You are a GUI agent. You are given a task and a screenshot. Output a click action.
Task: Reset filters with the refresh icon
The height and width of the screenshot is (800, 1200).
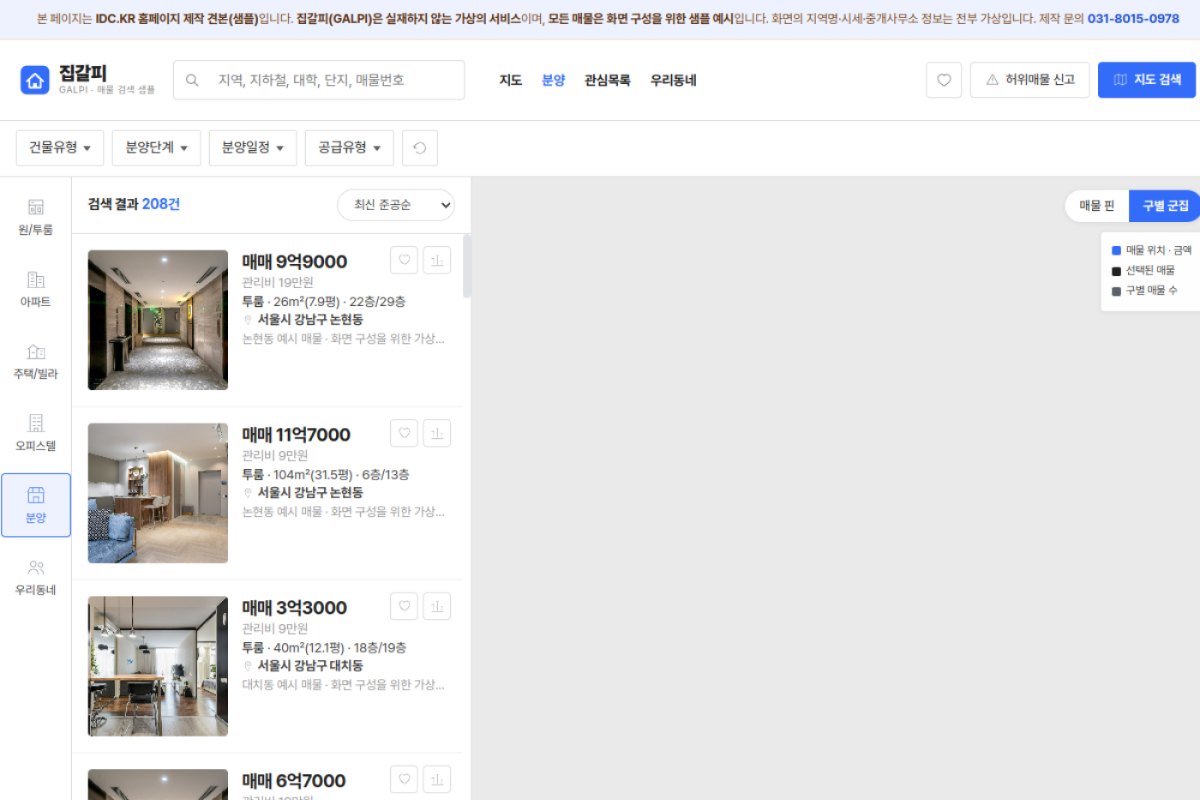420,148
